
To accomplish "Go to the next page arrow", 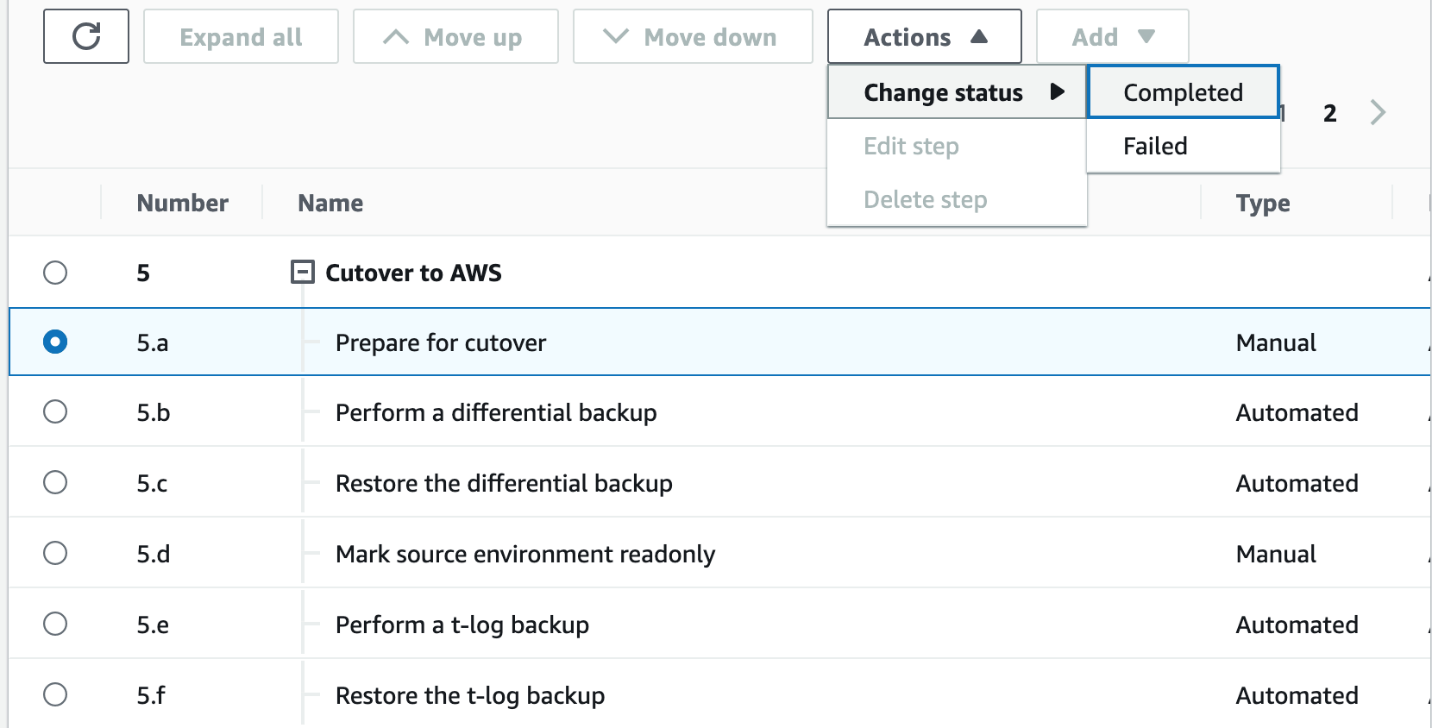I will pyautogui.click(x=1378, y=112).
